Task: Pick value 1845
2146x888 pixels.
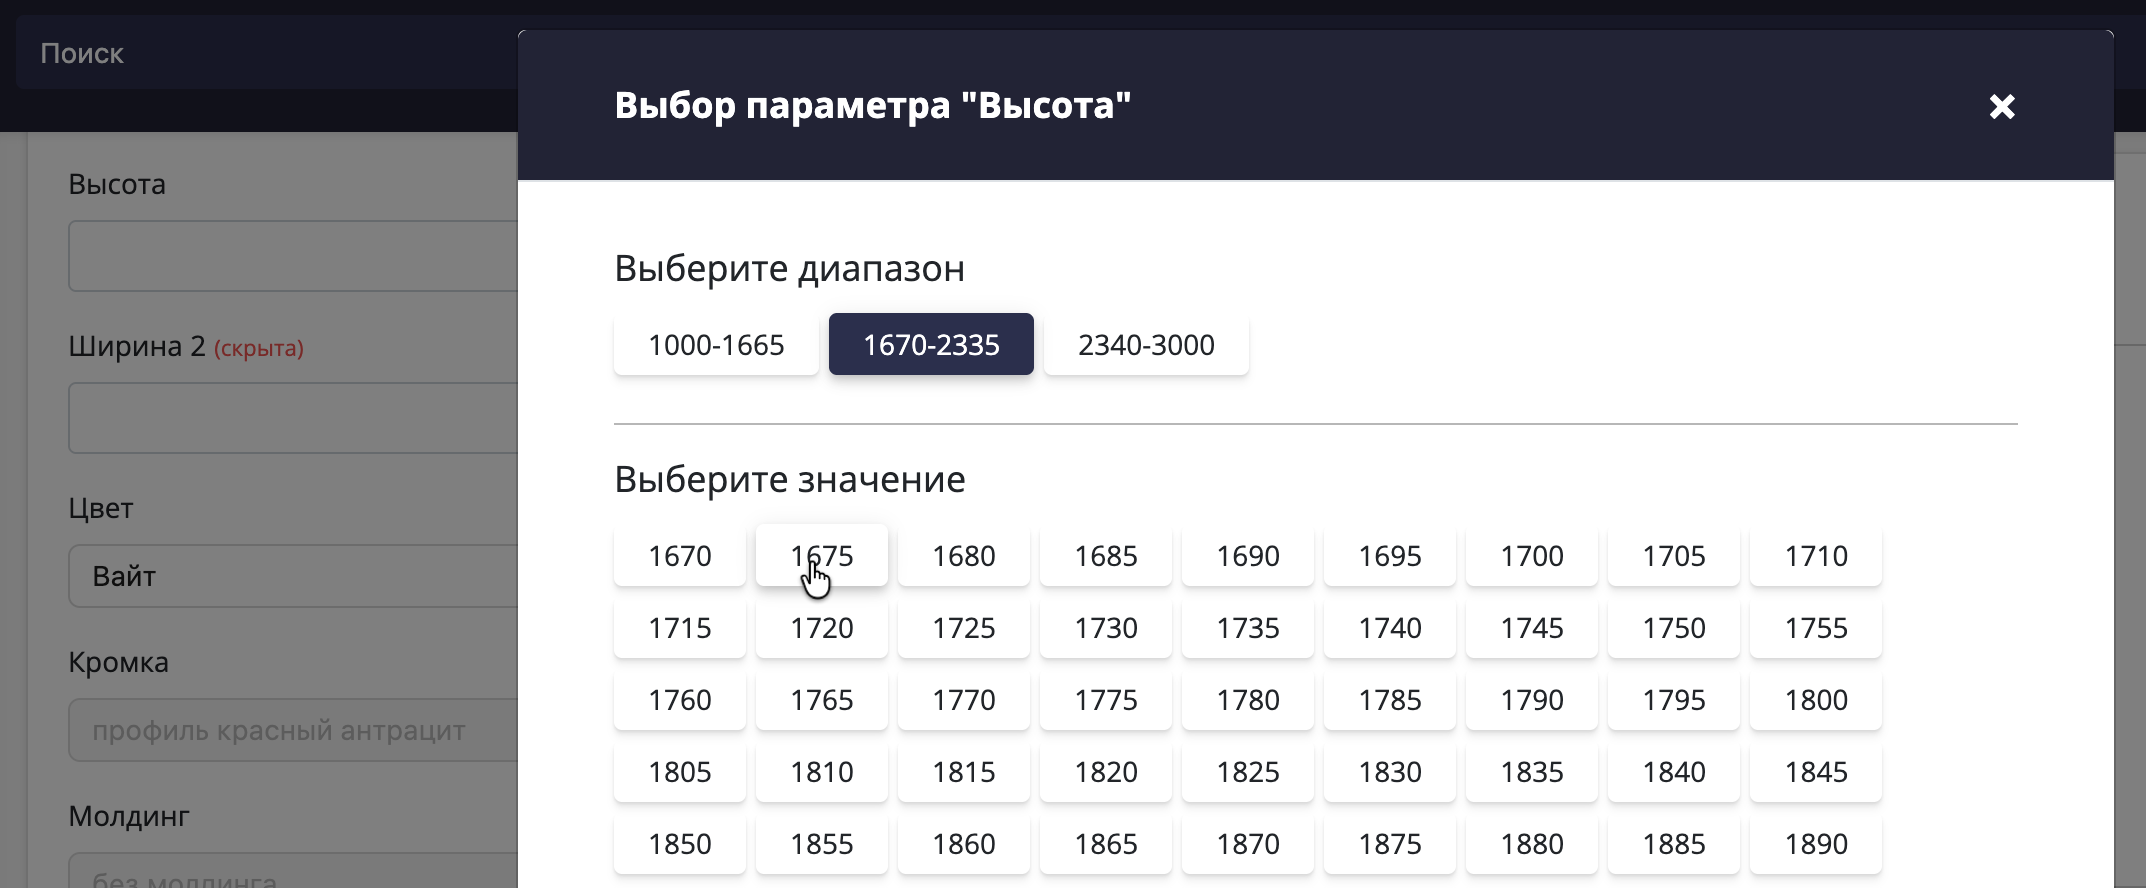Action: pyautogui.click(x=1816, y=772)
